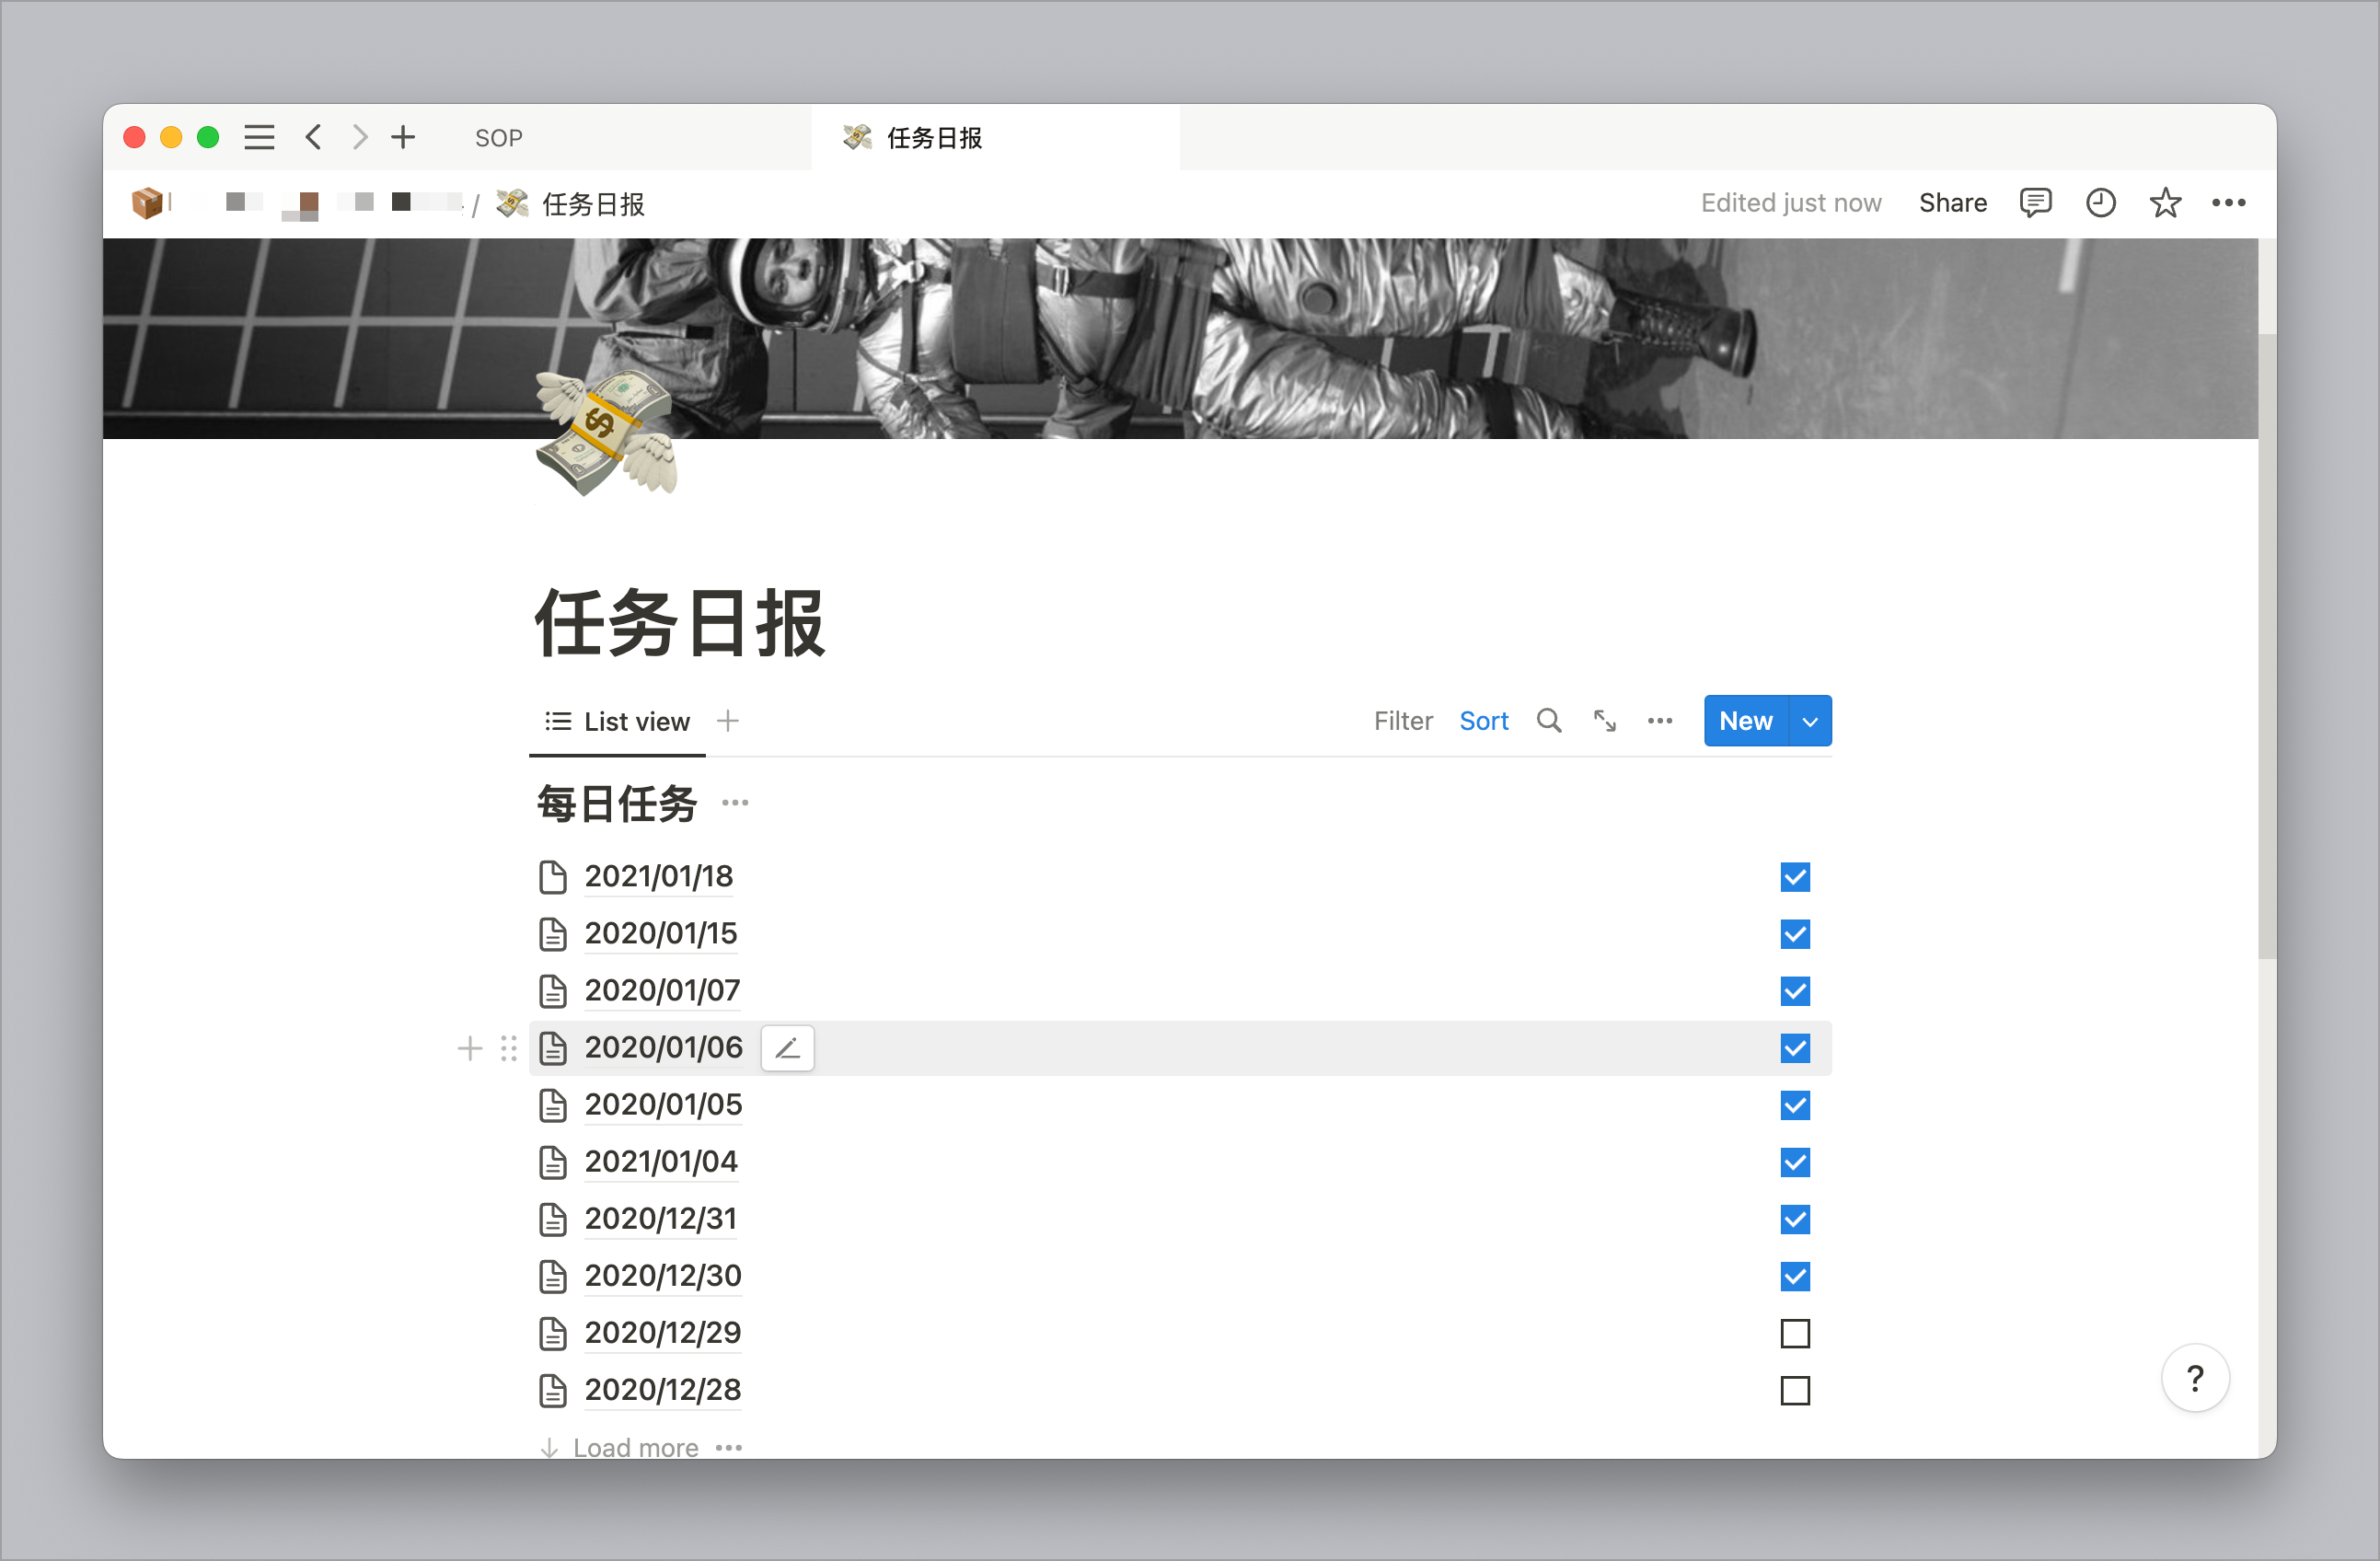This screenshot has width=2380, height=1561.
Task: Uncheck the 2020/01/07 checkbox
Action: (1795, 991)
